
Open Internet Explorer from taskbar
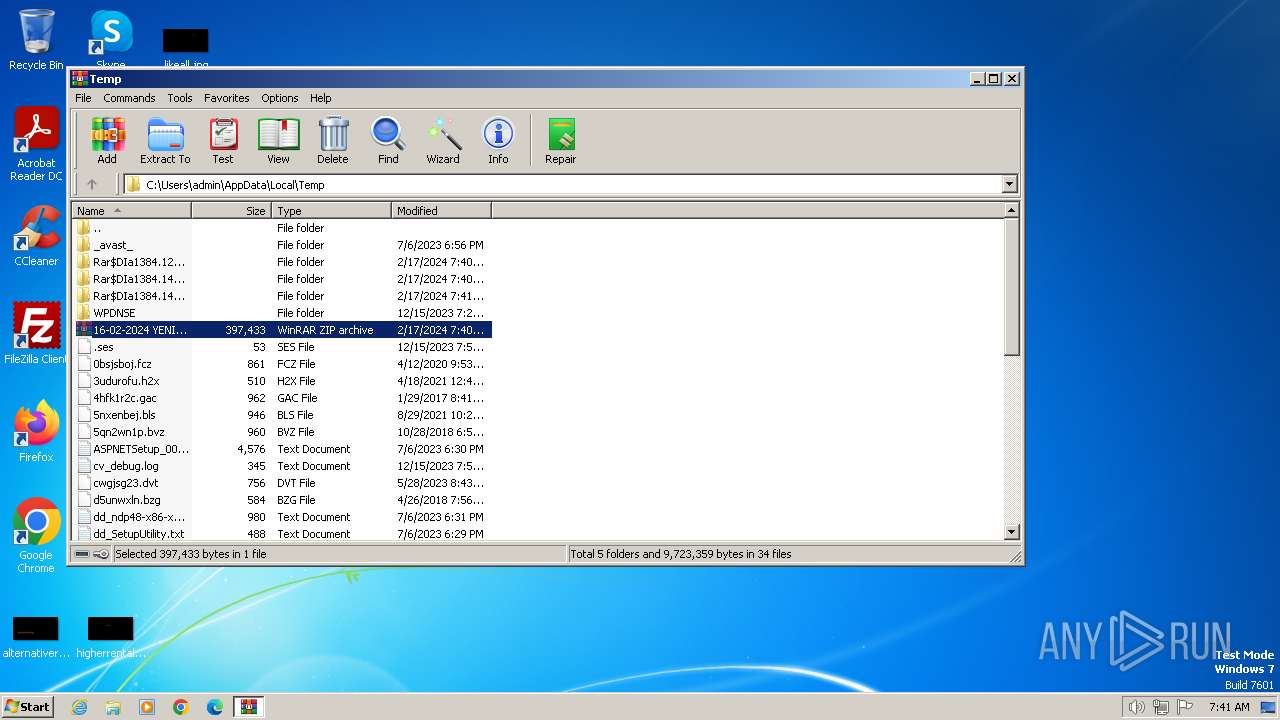79,707
